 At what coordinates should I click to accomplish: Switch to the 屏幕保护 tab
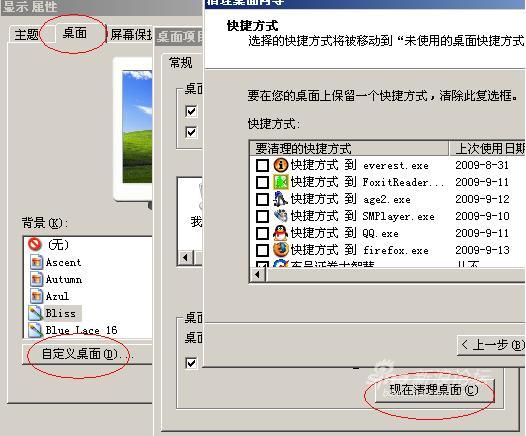(x=130, y=35)
